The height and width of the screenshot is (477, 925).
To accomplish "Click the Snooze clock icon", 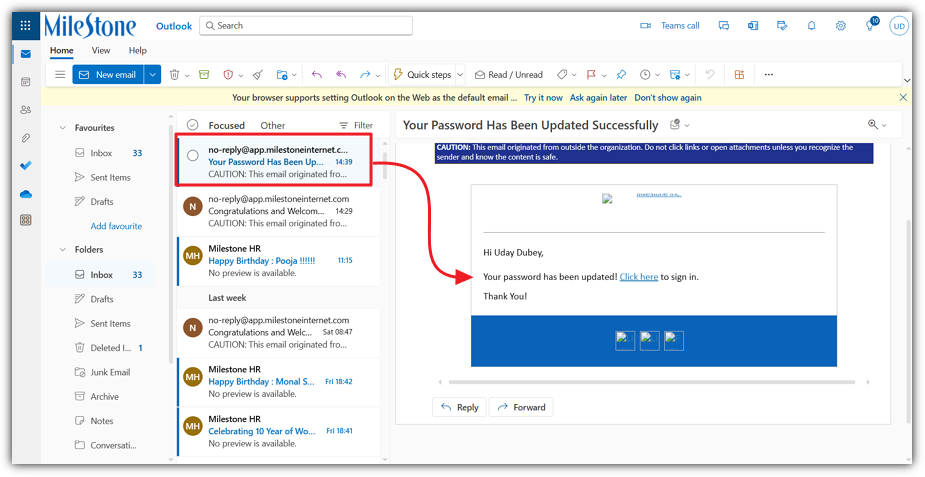I will [x=645, y=75].
